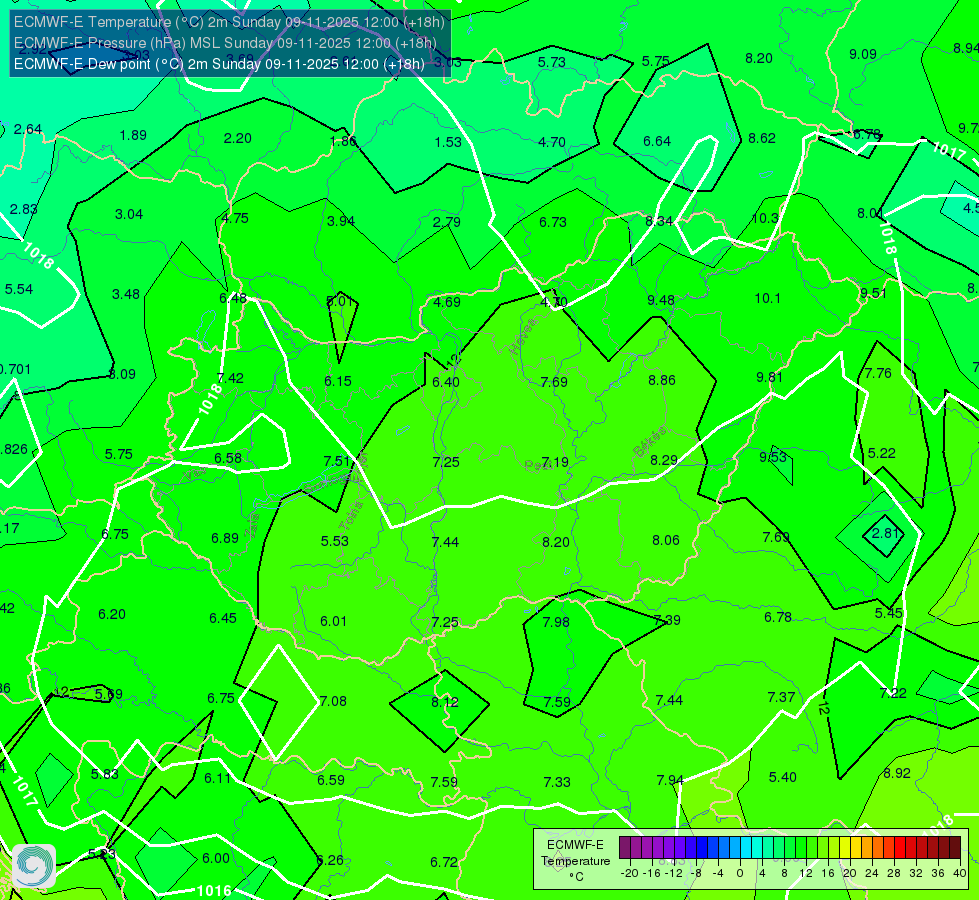
Task: Click the temperature value 6.72
Action: 444,863
